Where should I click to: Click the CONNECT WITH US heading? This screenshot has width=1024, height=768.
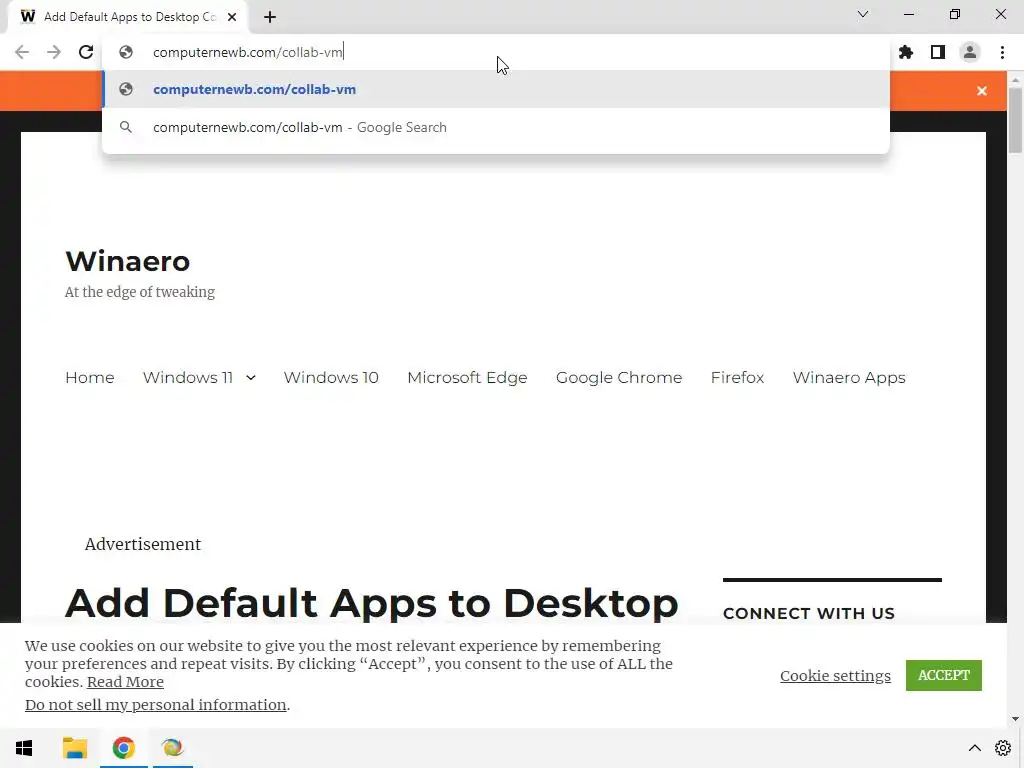808,613
